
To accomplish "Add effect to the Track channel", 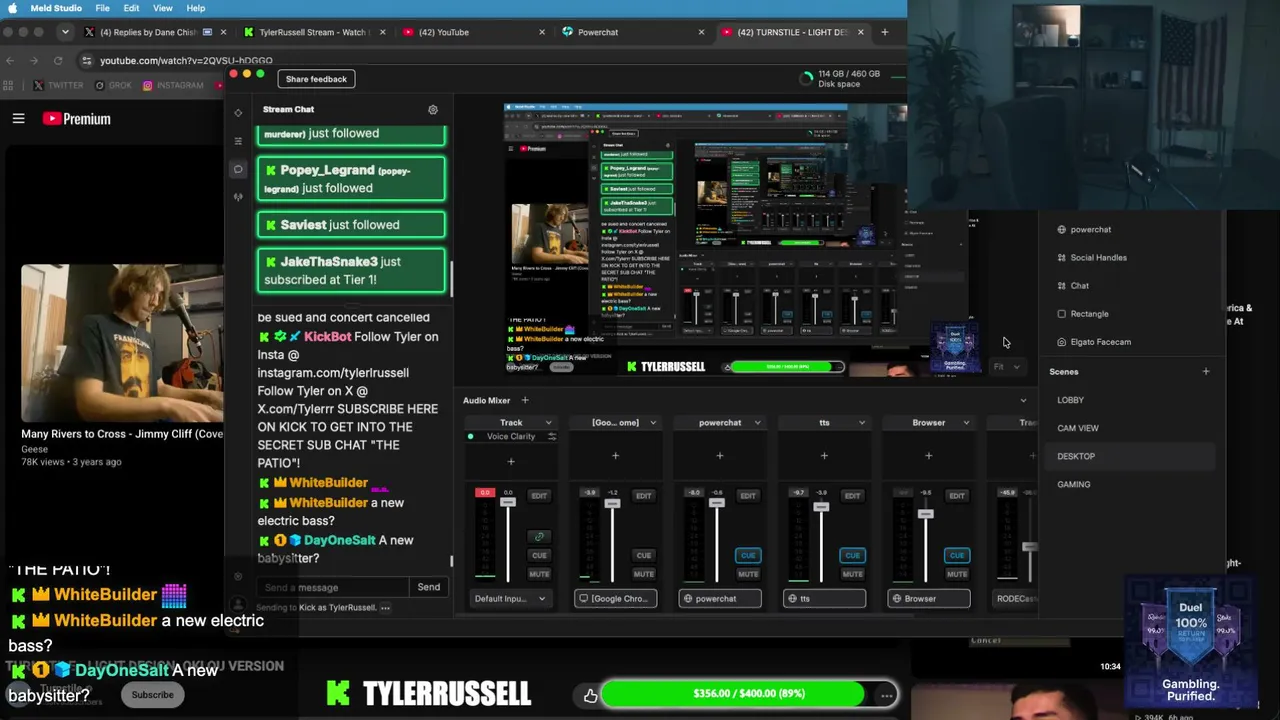I will pos(511,462).
